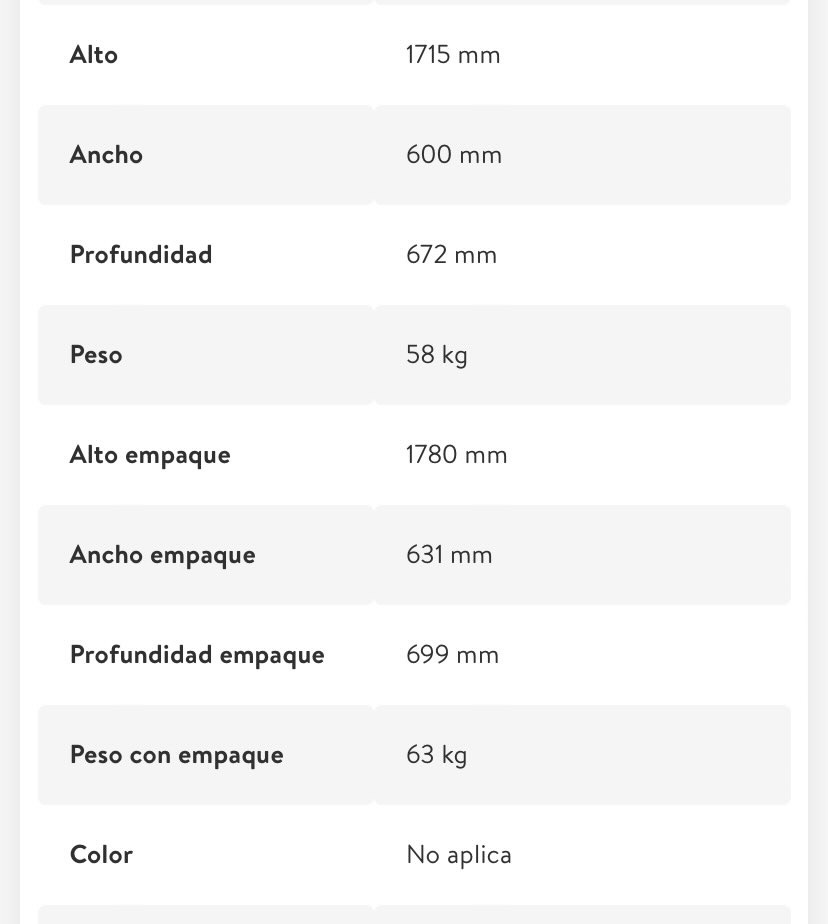Click the Ancho label cell
This screenshot has height=924, width=828.
(x=206, y=155)
